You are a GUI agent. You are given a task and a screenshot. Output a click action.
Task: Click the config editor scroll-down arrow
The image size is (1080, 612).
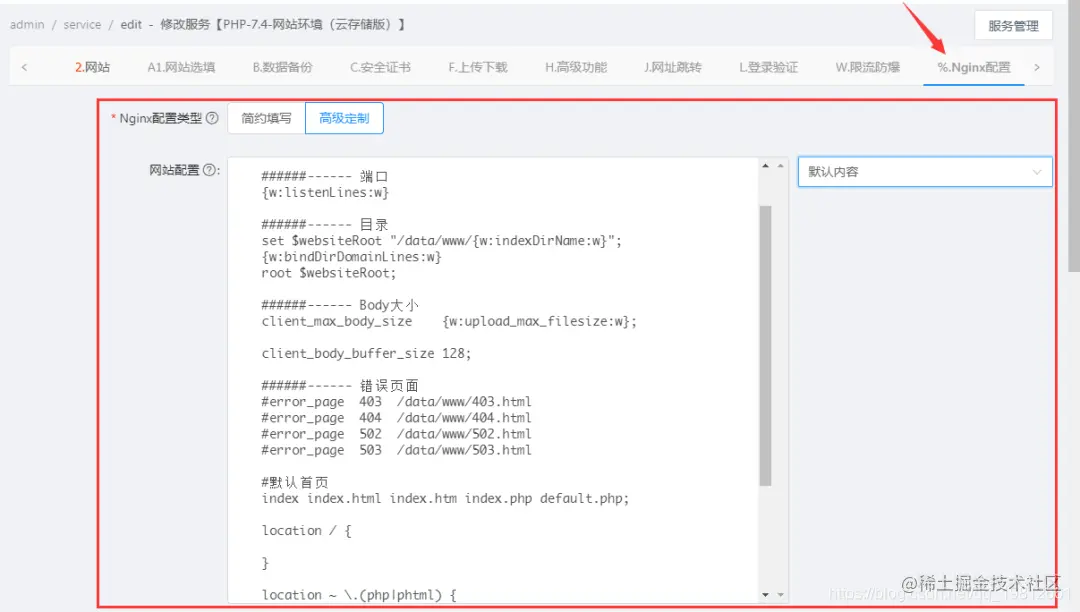click(766, 592)
